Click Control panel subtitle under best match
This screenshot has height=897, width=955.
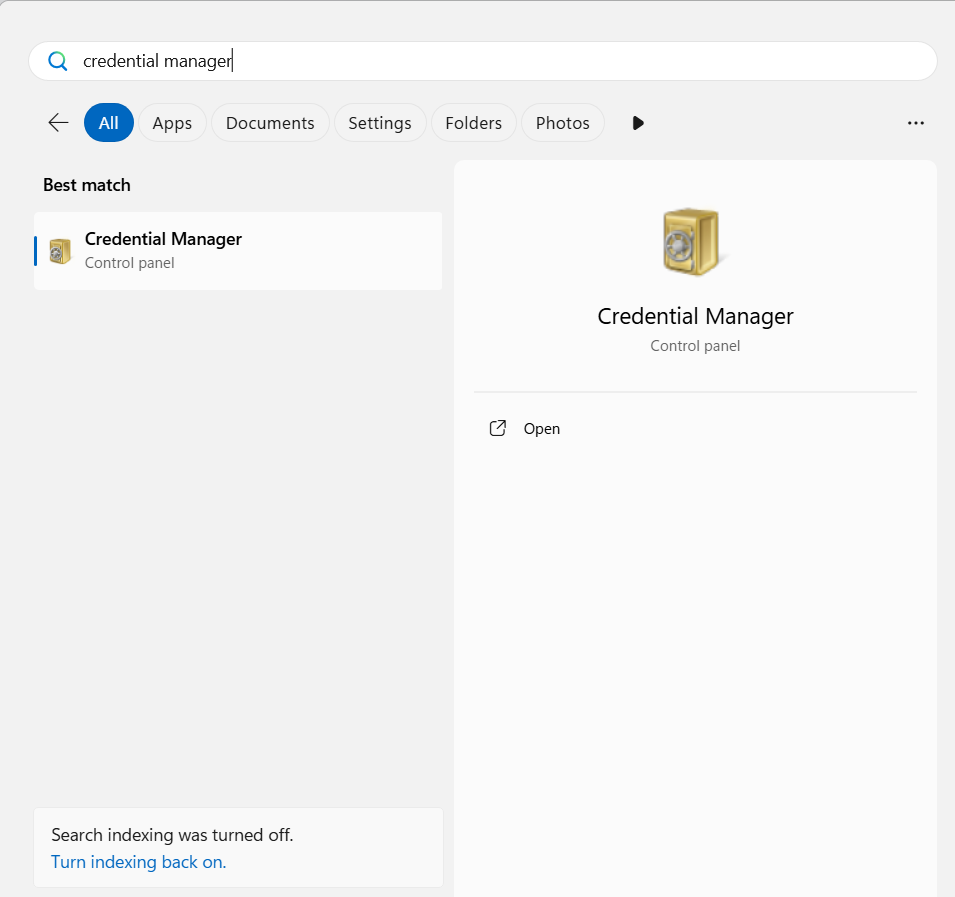coord(130,263)
